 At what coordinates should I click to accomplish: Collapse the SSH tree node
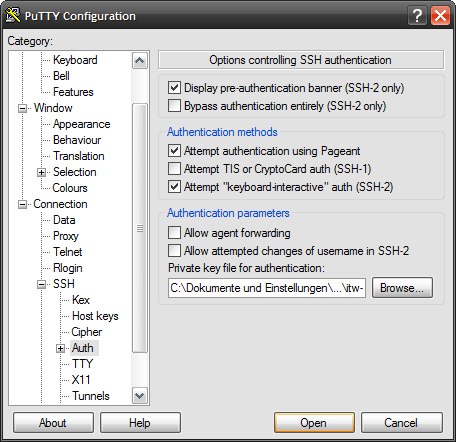(41, 284)
